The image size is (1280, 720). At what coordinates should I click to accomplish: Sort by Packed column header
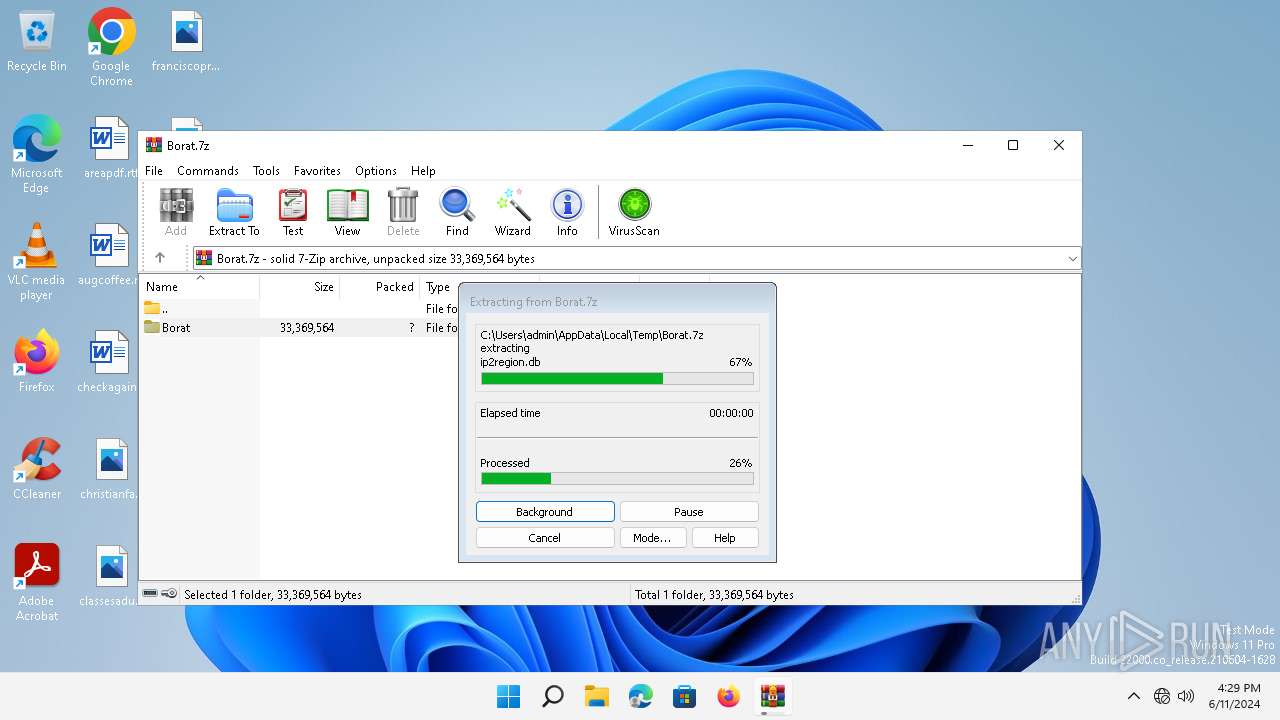380,287
